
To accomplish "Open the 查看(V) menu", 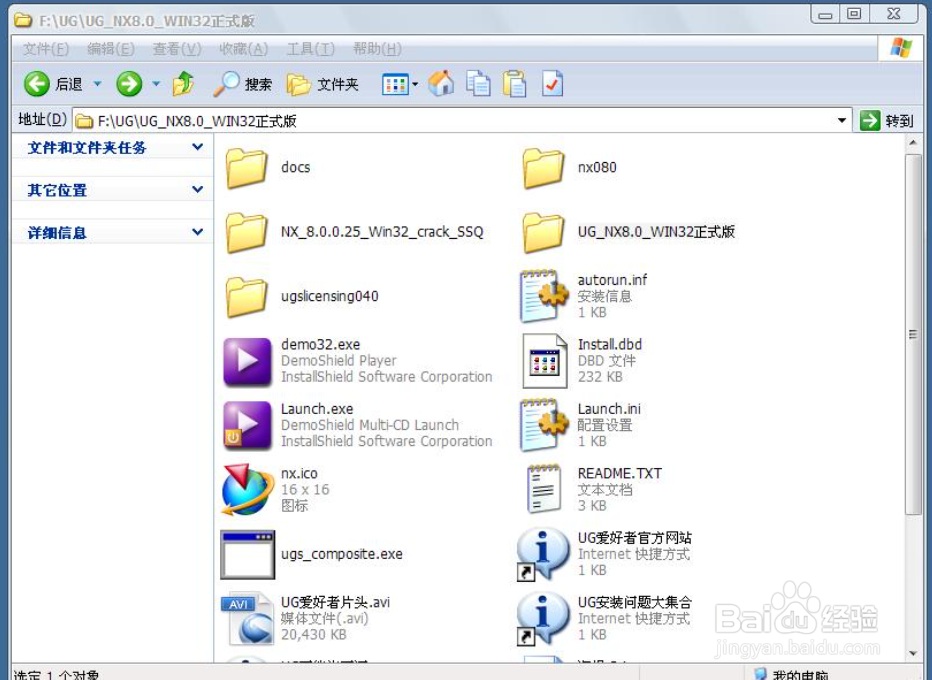I will (177, 49).
